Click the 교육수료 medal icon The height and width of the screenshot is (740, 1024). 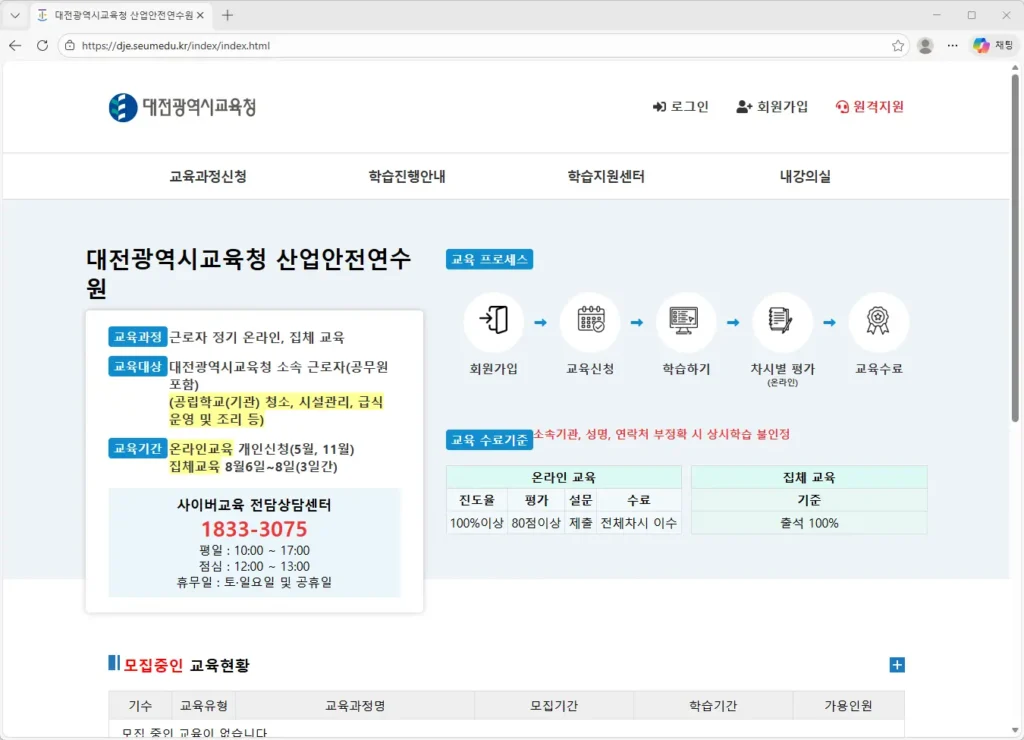point(878,322)
